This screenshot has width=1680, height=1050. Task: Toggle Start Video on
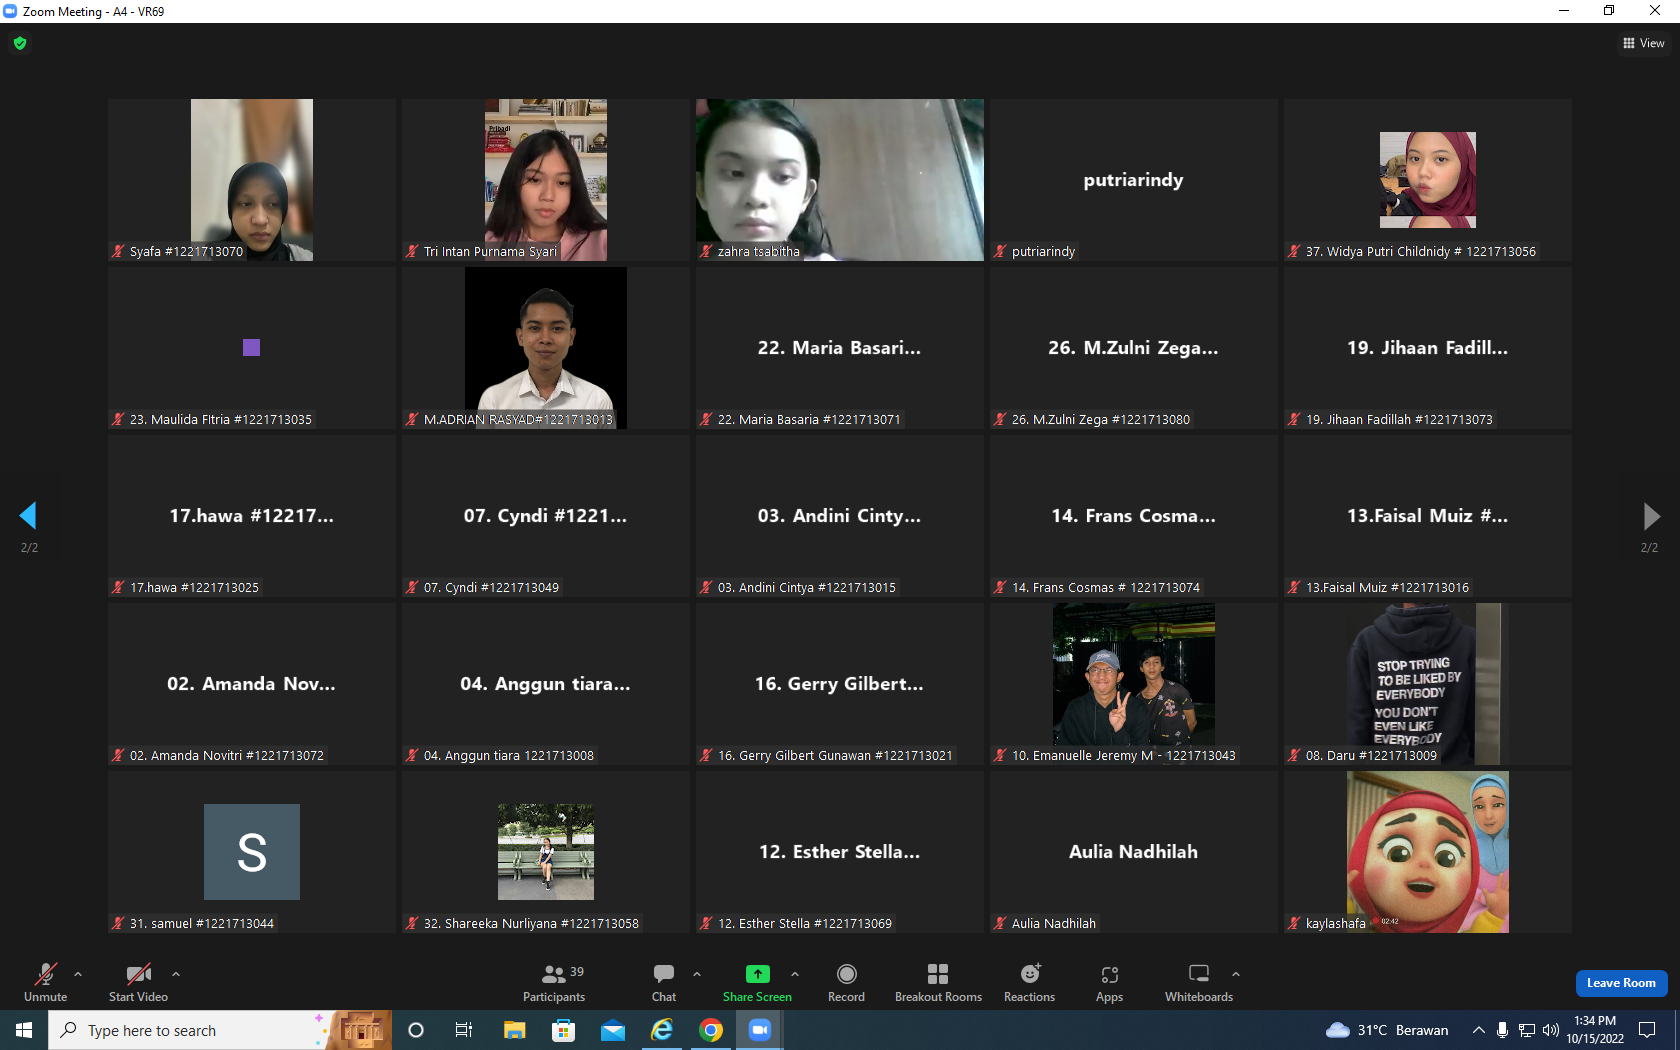pos(138,982)
